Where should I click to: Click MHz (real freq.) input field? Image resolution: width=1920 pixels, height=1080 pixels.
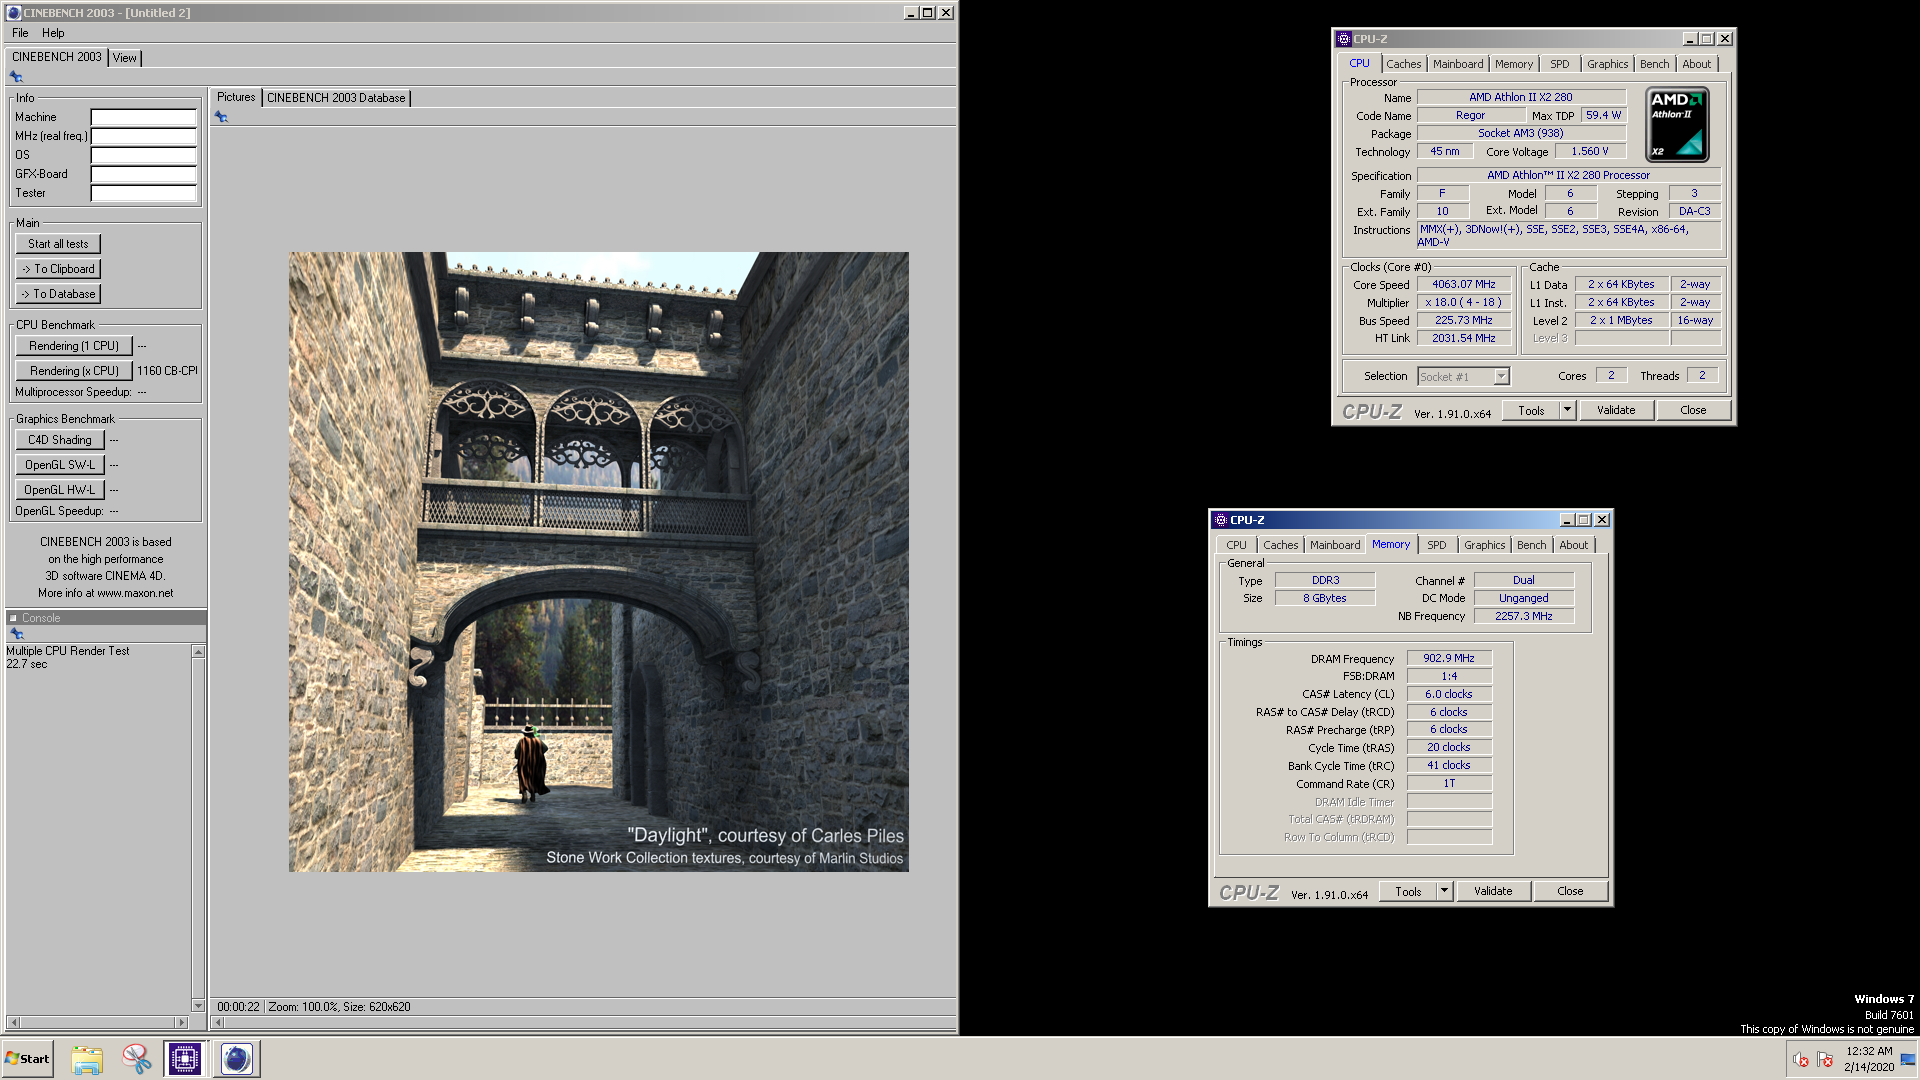tap(143, 136)
